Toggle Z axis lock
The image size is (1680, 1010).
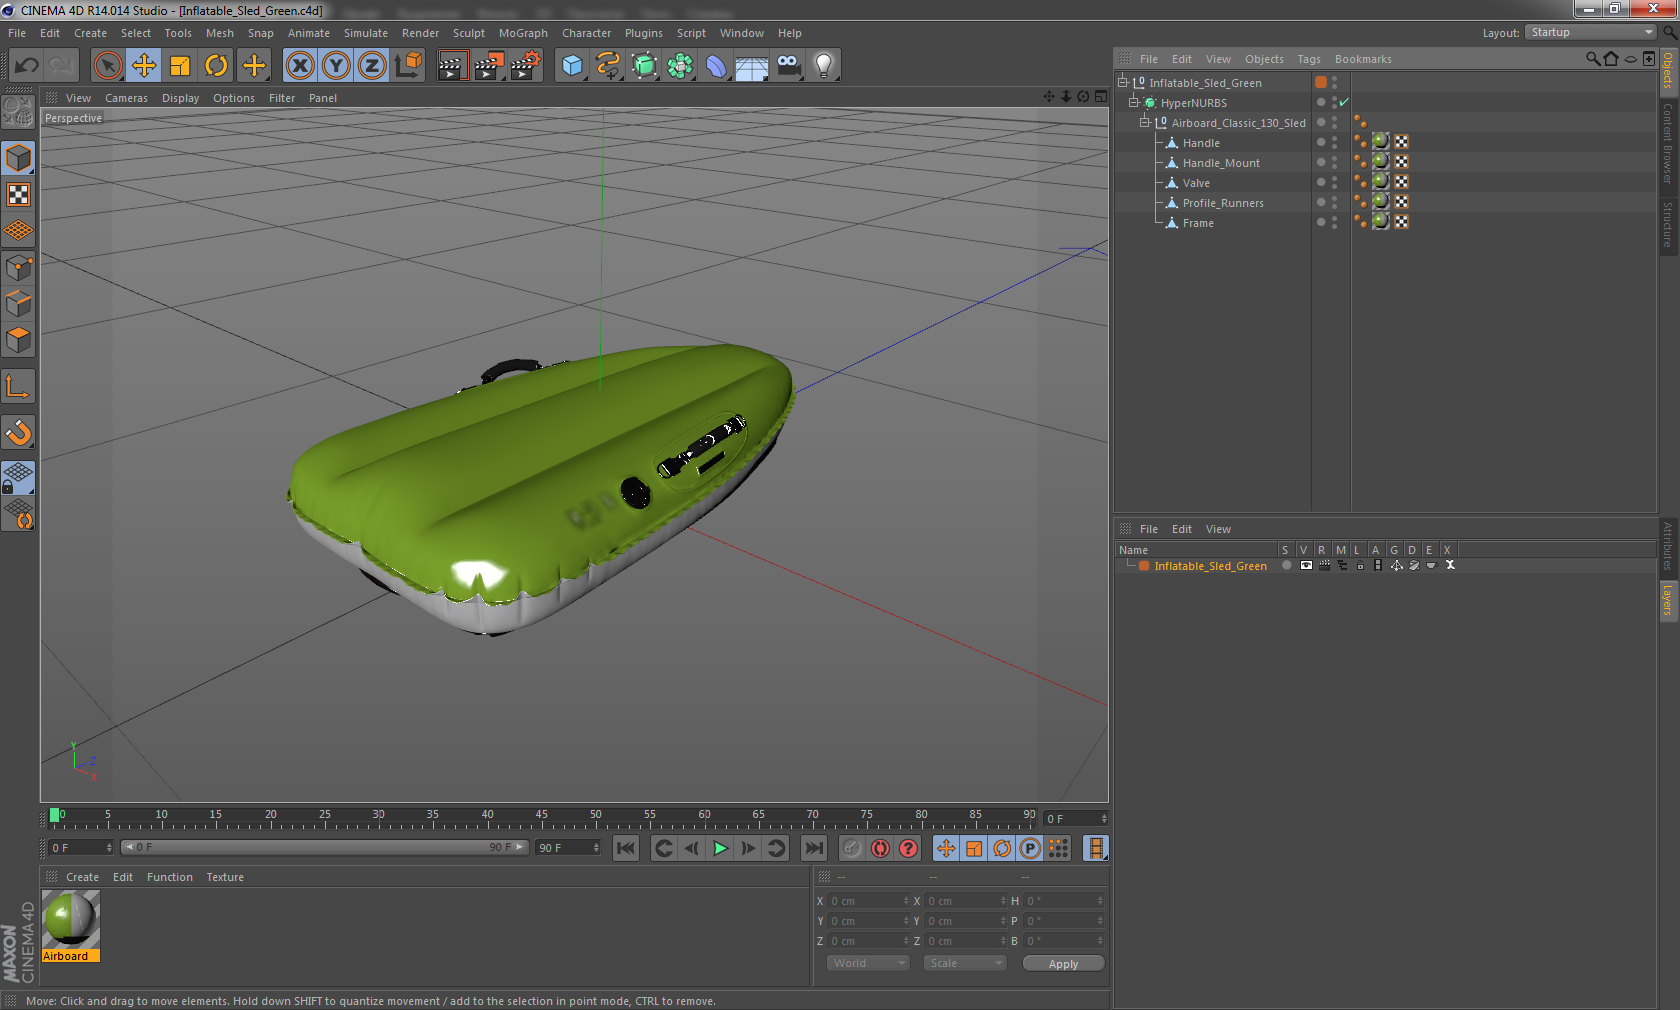click(x=372, y=66)
